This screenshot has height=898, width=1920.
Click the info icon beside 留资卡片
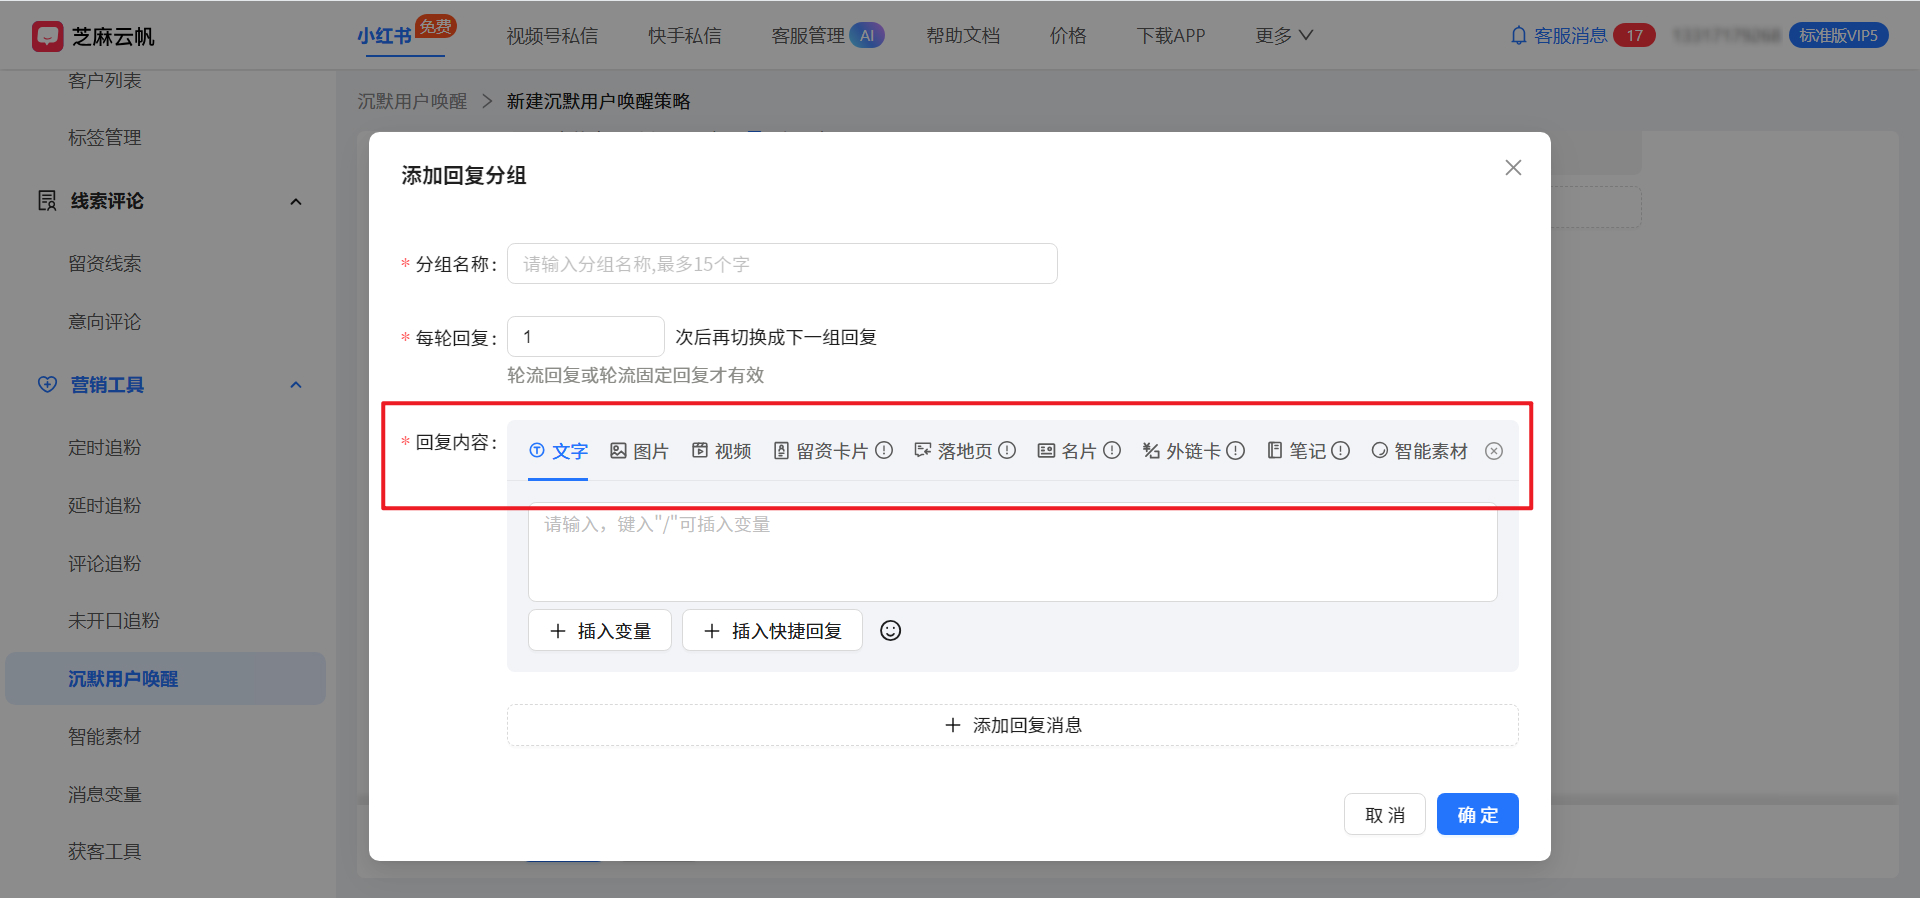(884, 450)
